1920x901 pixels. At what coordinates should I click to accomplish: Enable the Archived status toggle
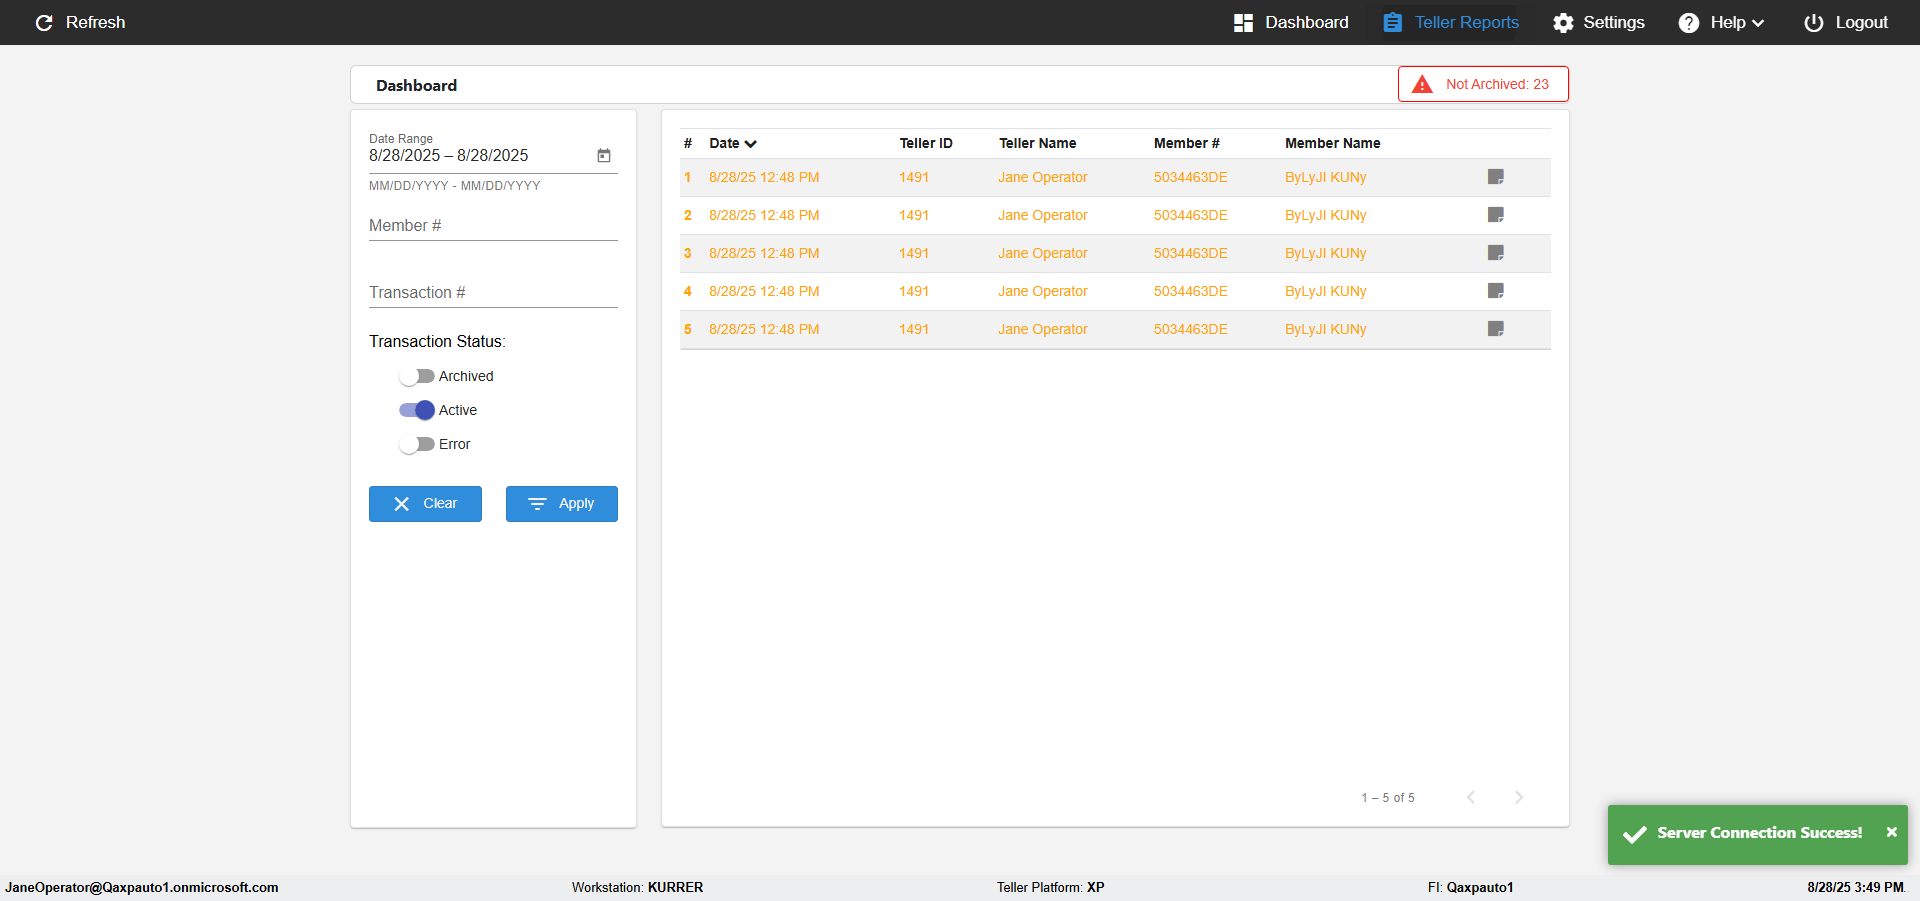[416, 377]
